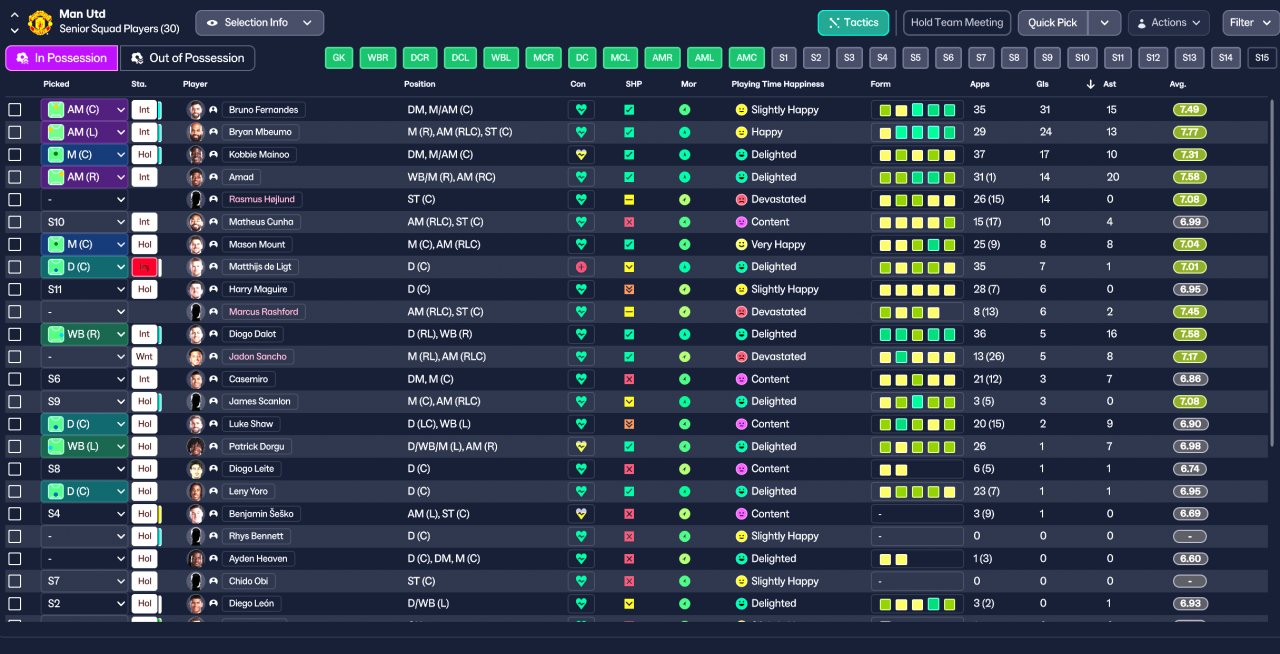Image resolution: width=1280 pixels, height=654 pixels.
Task: Click the sort arrow before Ast column
Action: (1091, 84)
